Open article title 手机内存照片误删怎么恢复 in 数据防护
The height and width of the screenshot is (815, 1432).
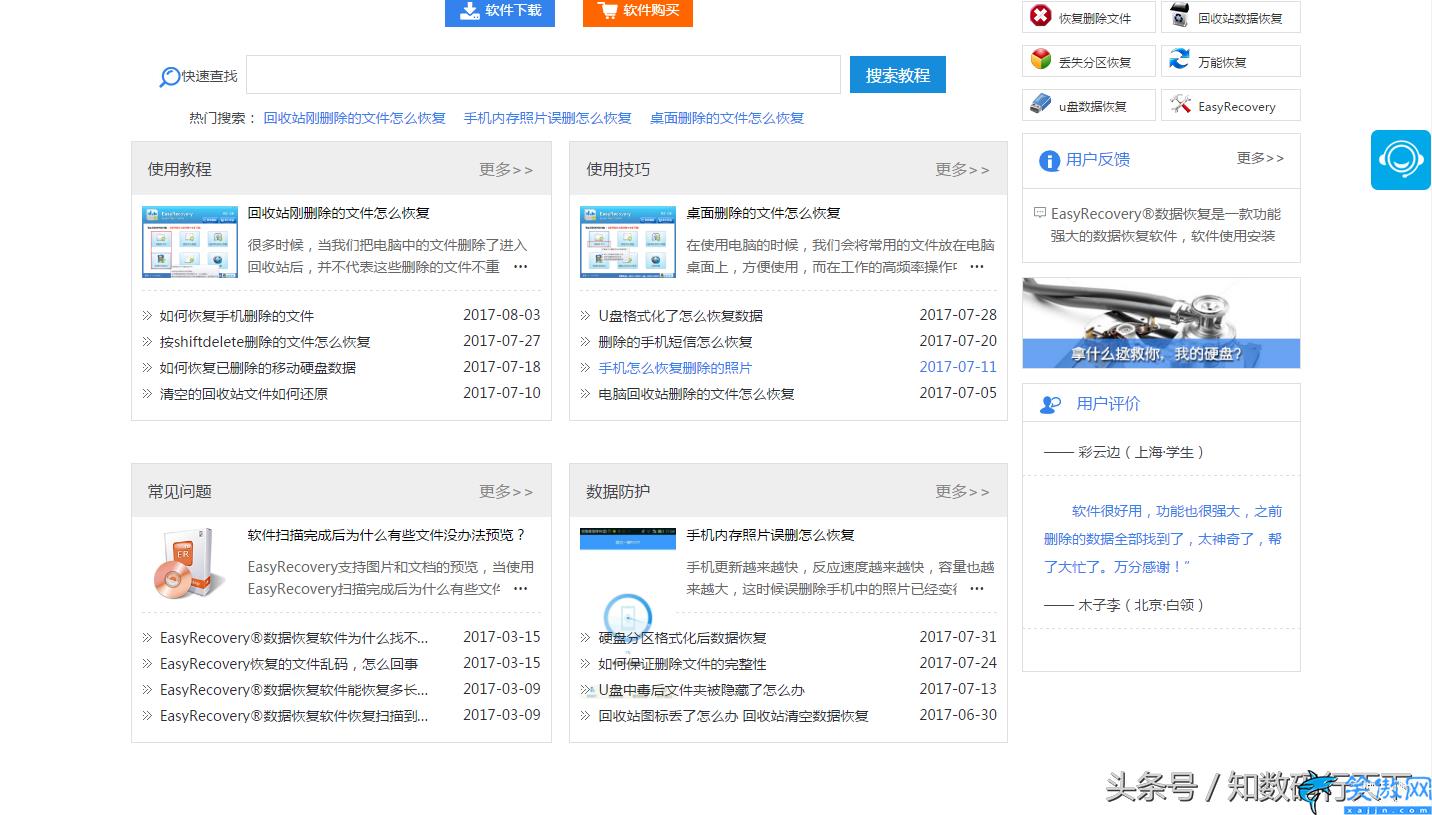(x=770, y=535)
